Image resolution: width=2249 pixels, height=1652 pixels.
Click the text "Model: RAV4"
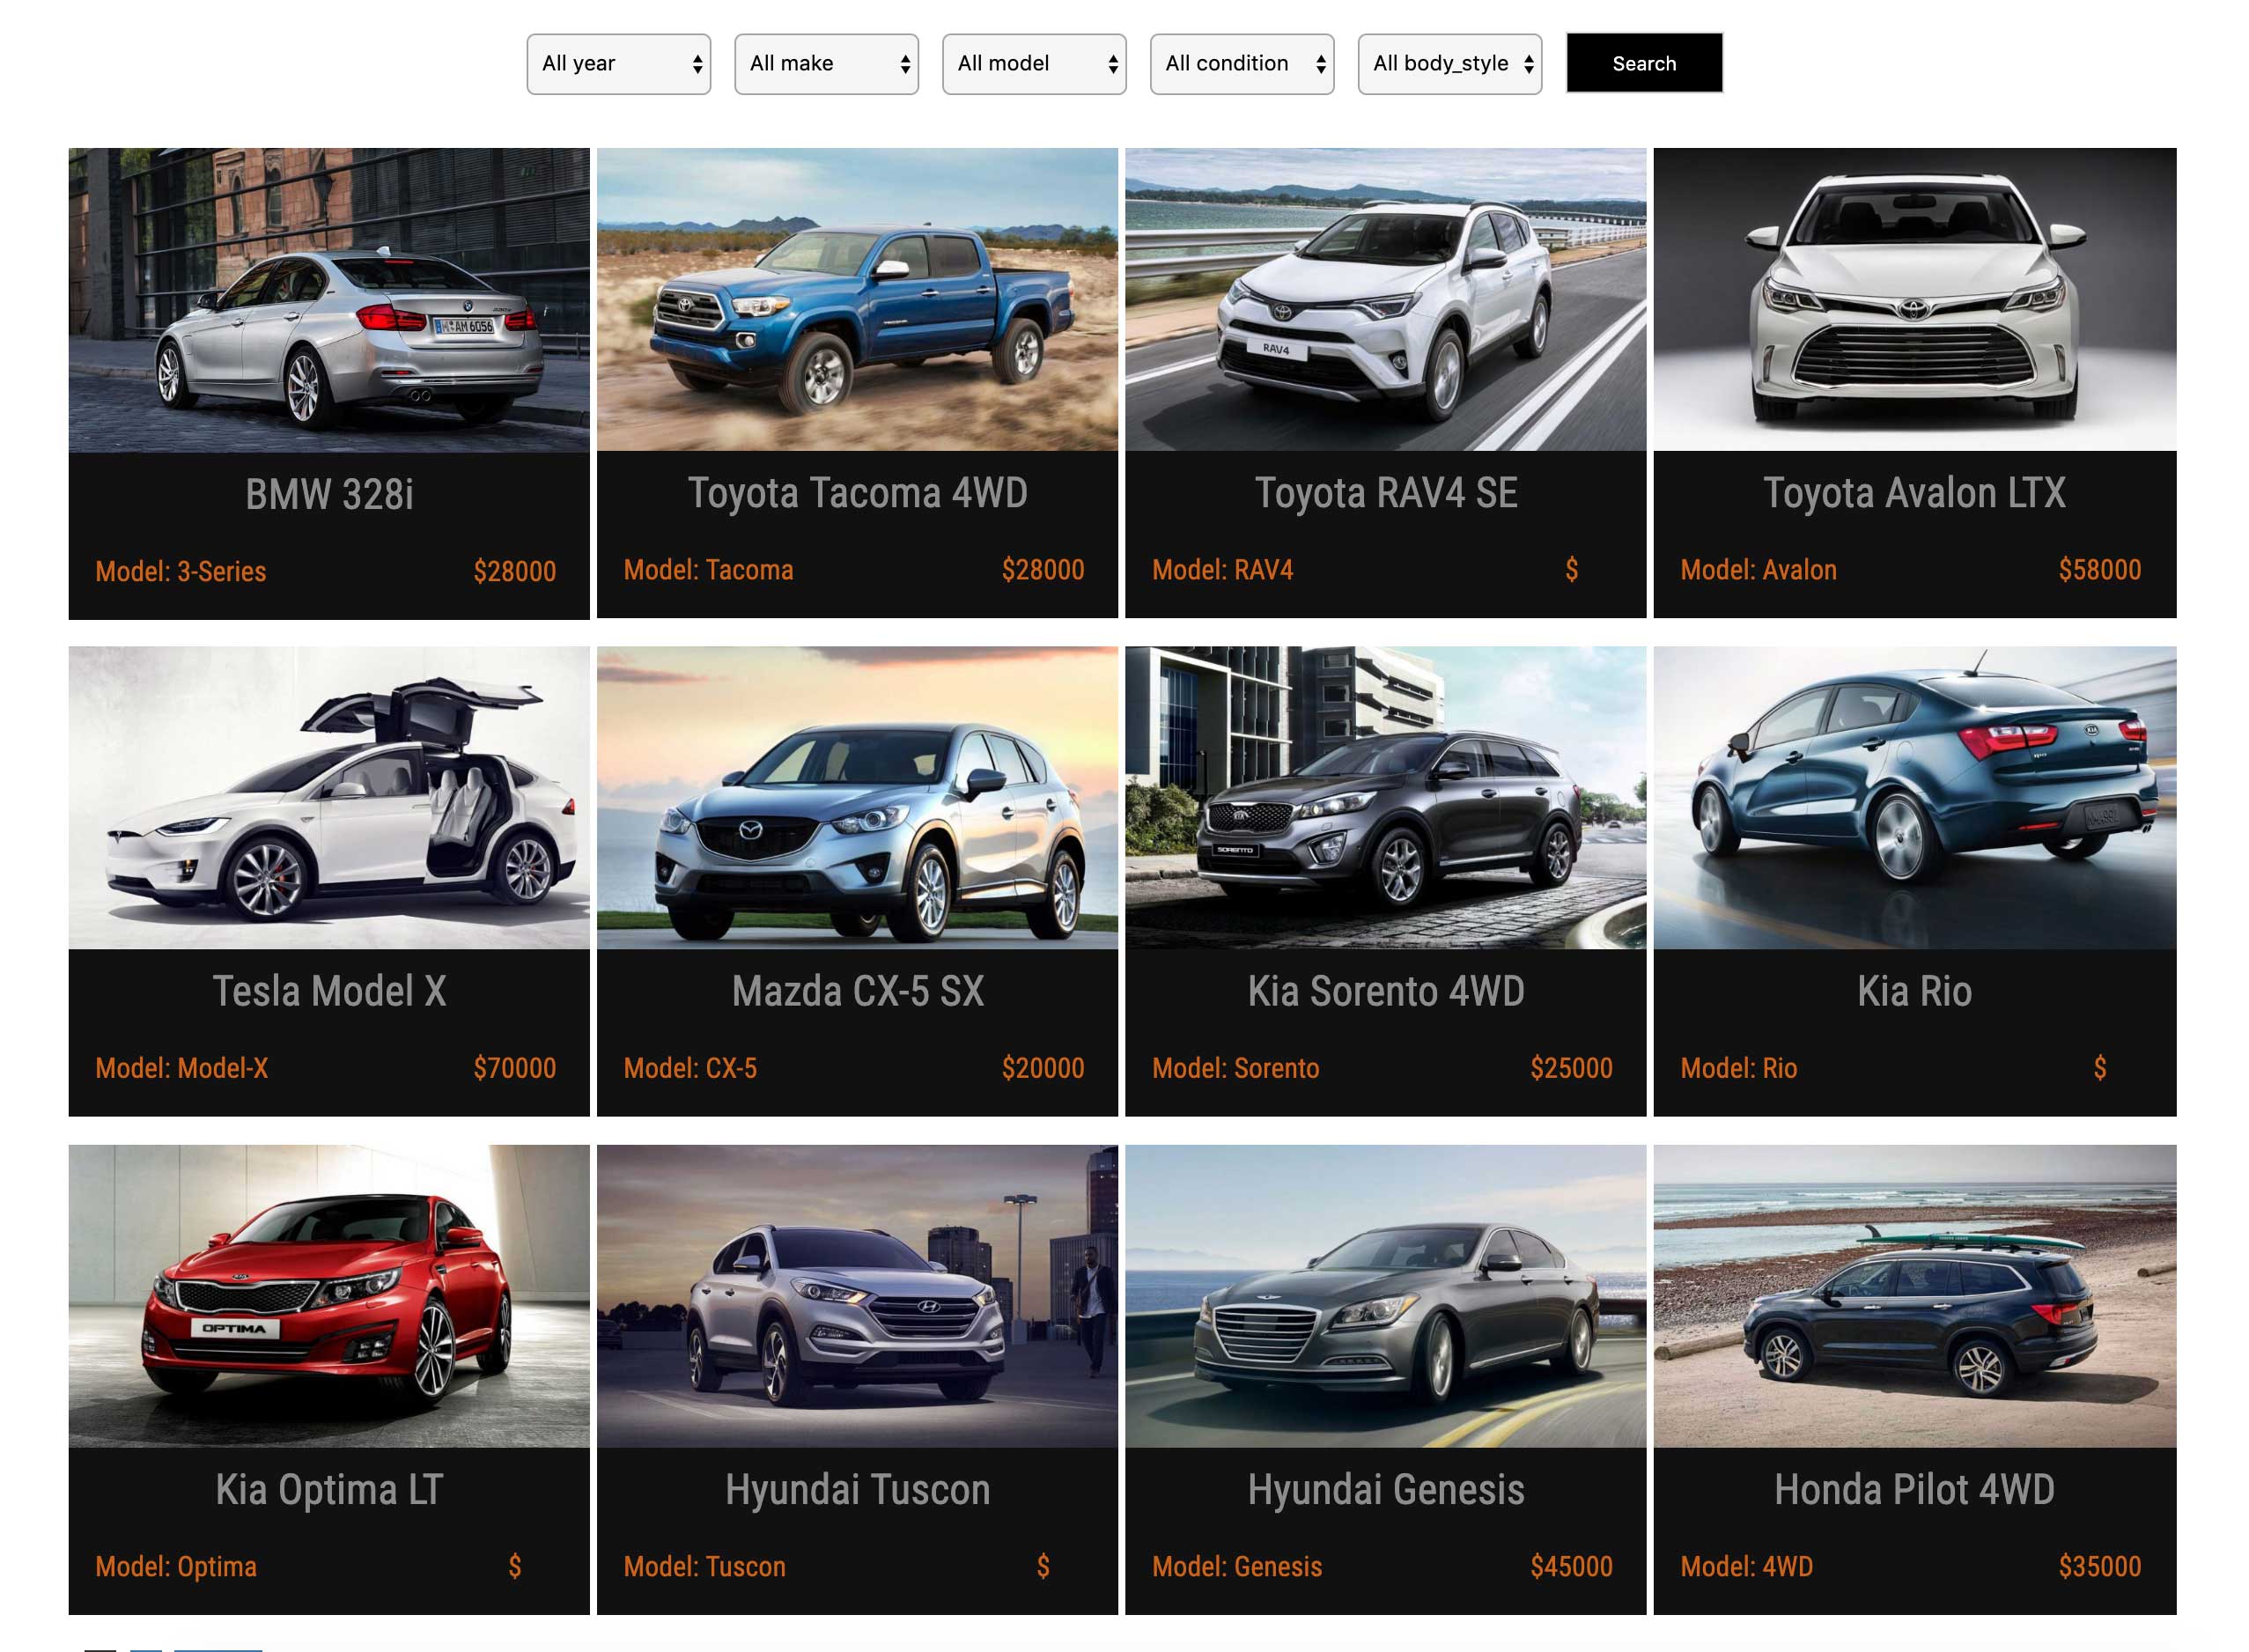pyautogui.click(x=1222, y=570)
